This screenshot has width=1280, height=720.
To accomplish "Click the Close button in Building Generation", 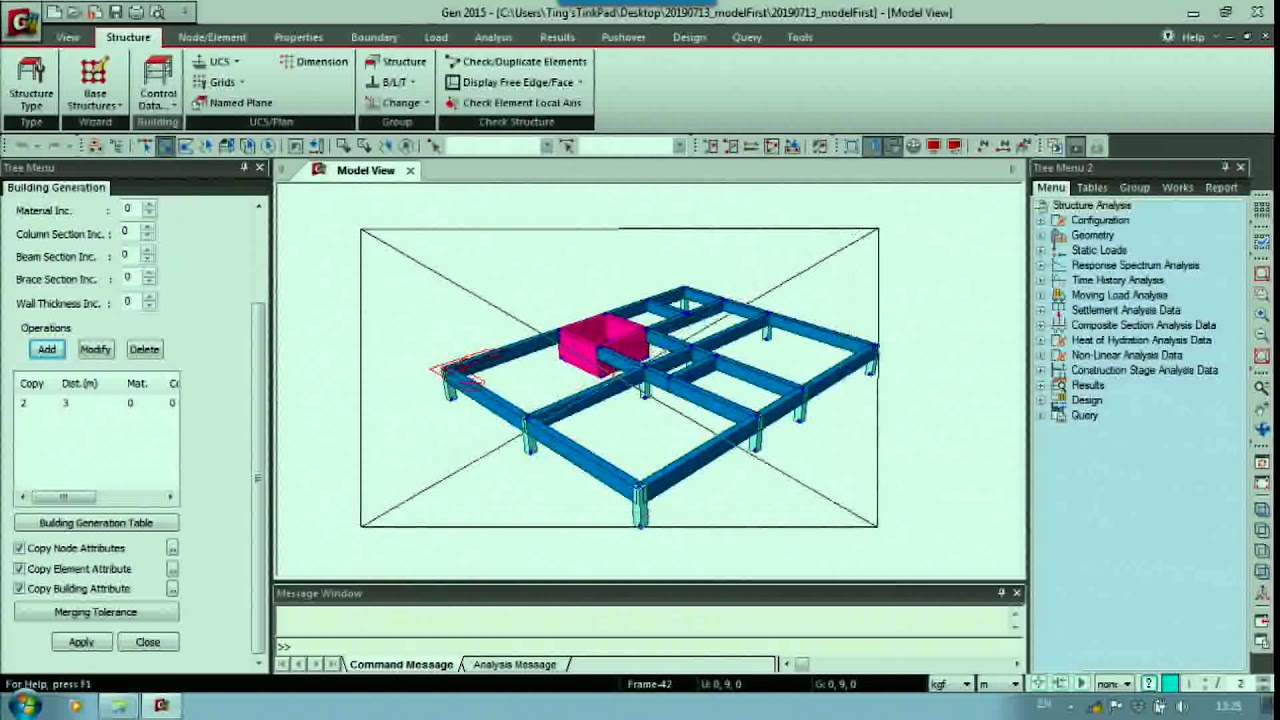I will click(x=148, y=642).
